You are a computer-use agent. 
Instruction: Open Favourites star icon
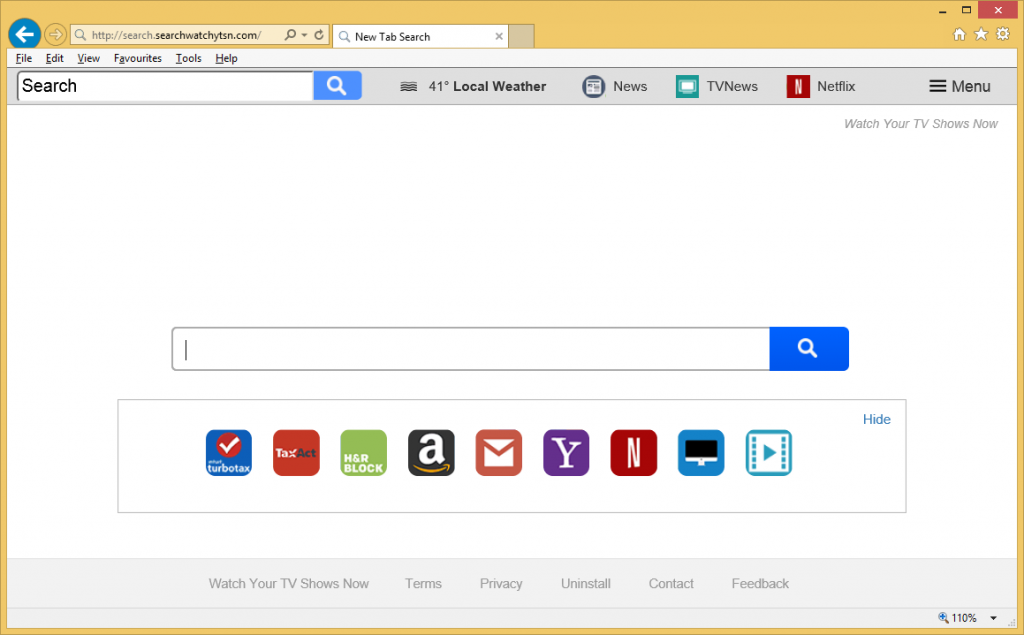(x=981, y=34)
